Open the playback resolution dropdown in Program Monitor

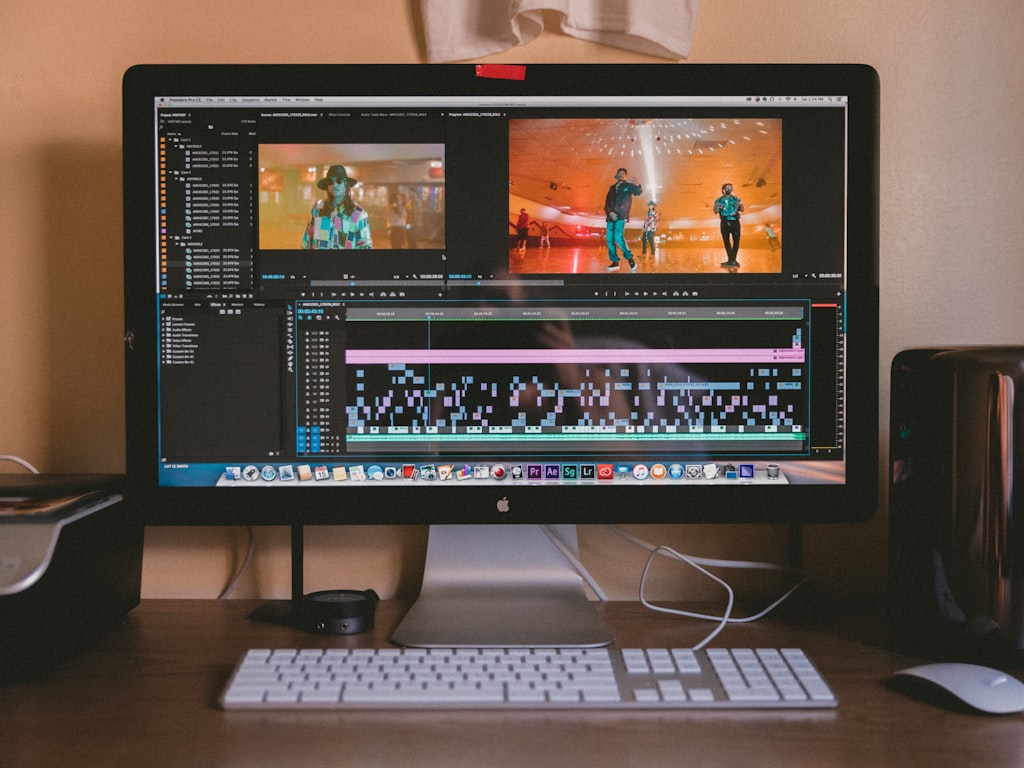tap(800, 275)
